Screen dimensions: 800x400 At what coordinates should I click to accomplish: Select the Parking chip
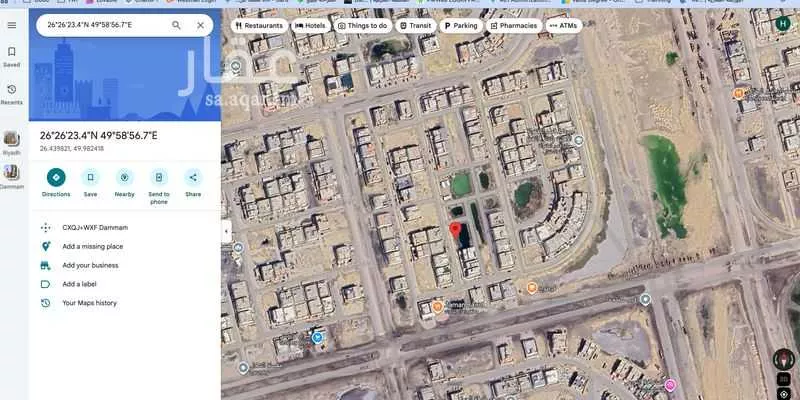point(461,25)
